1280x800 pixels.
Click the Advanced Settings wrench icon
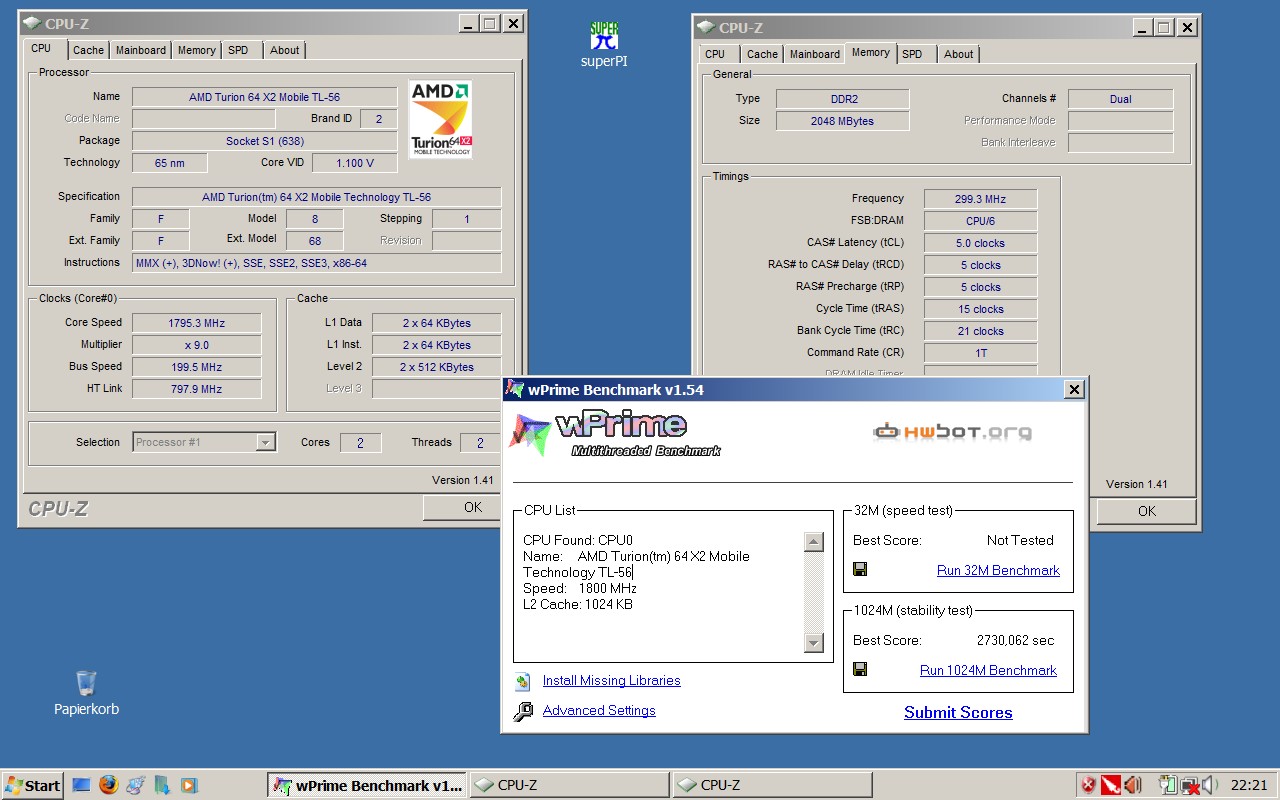(x=523, y=711)
